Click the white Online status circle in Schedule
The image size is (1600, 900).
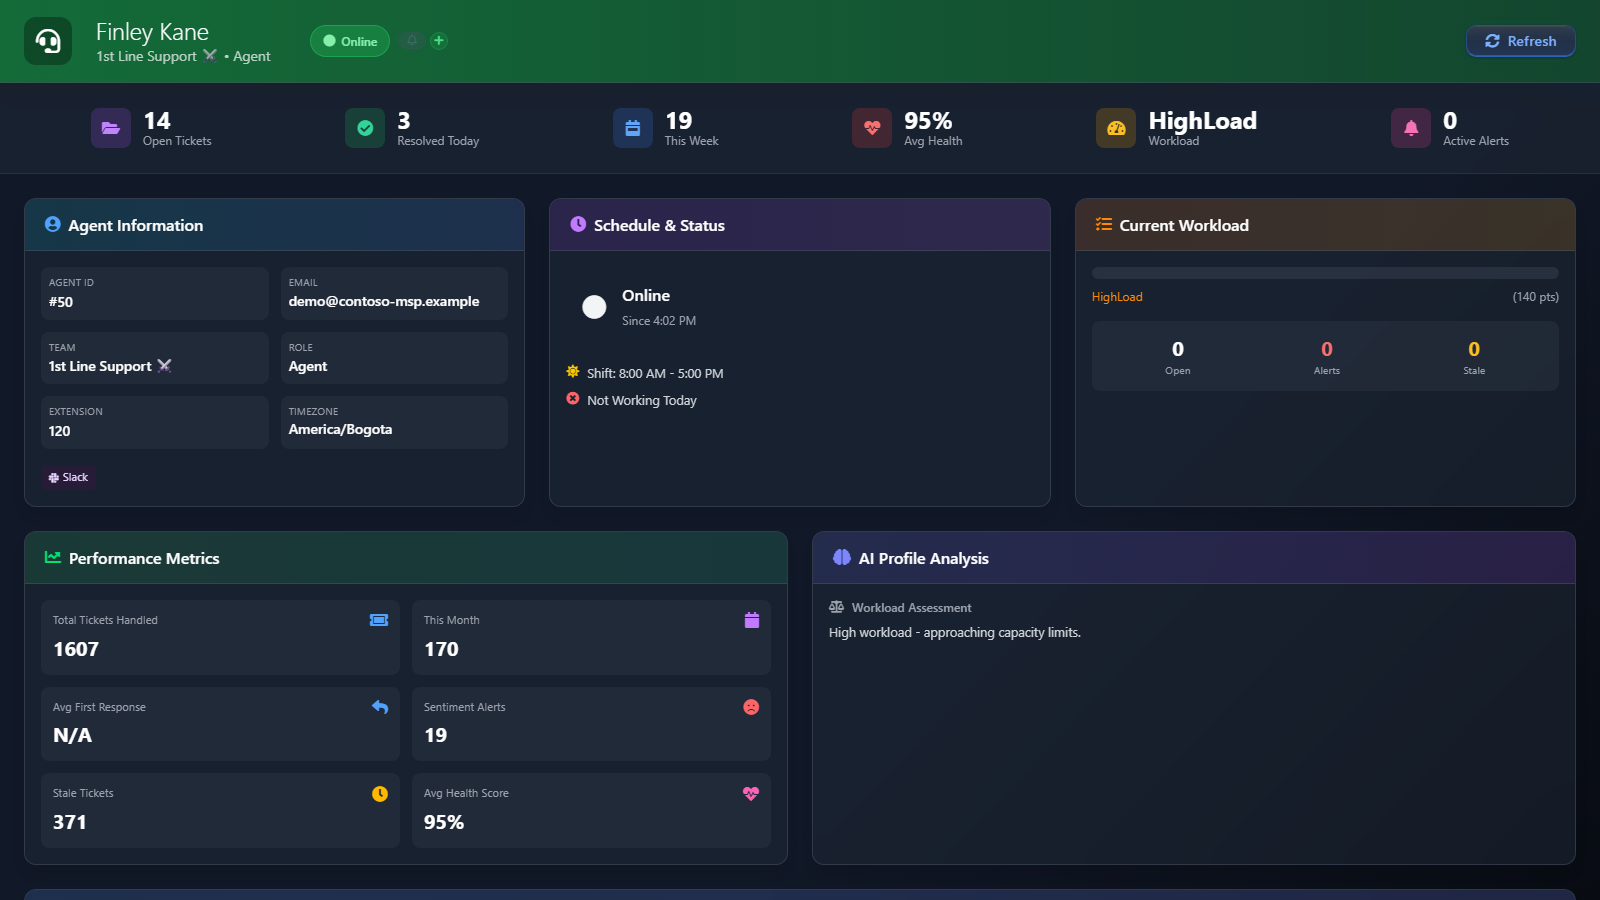[594, 307]
